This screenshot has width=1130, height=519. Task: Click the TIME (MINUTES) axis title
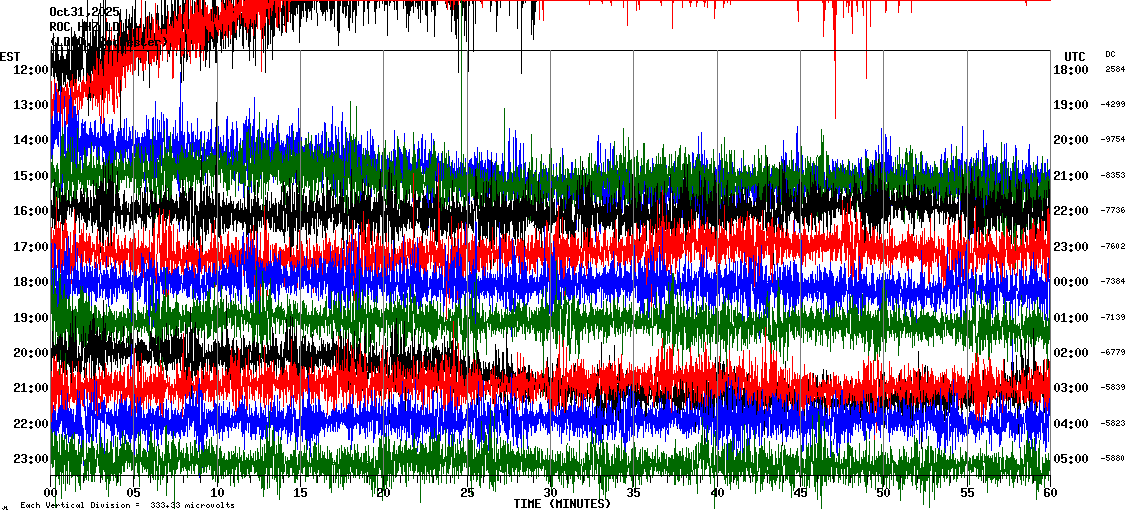coord(561,504)
